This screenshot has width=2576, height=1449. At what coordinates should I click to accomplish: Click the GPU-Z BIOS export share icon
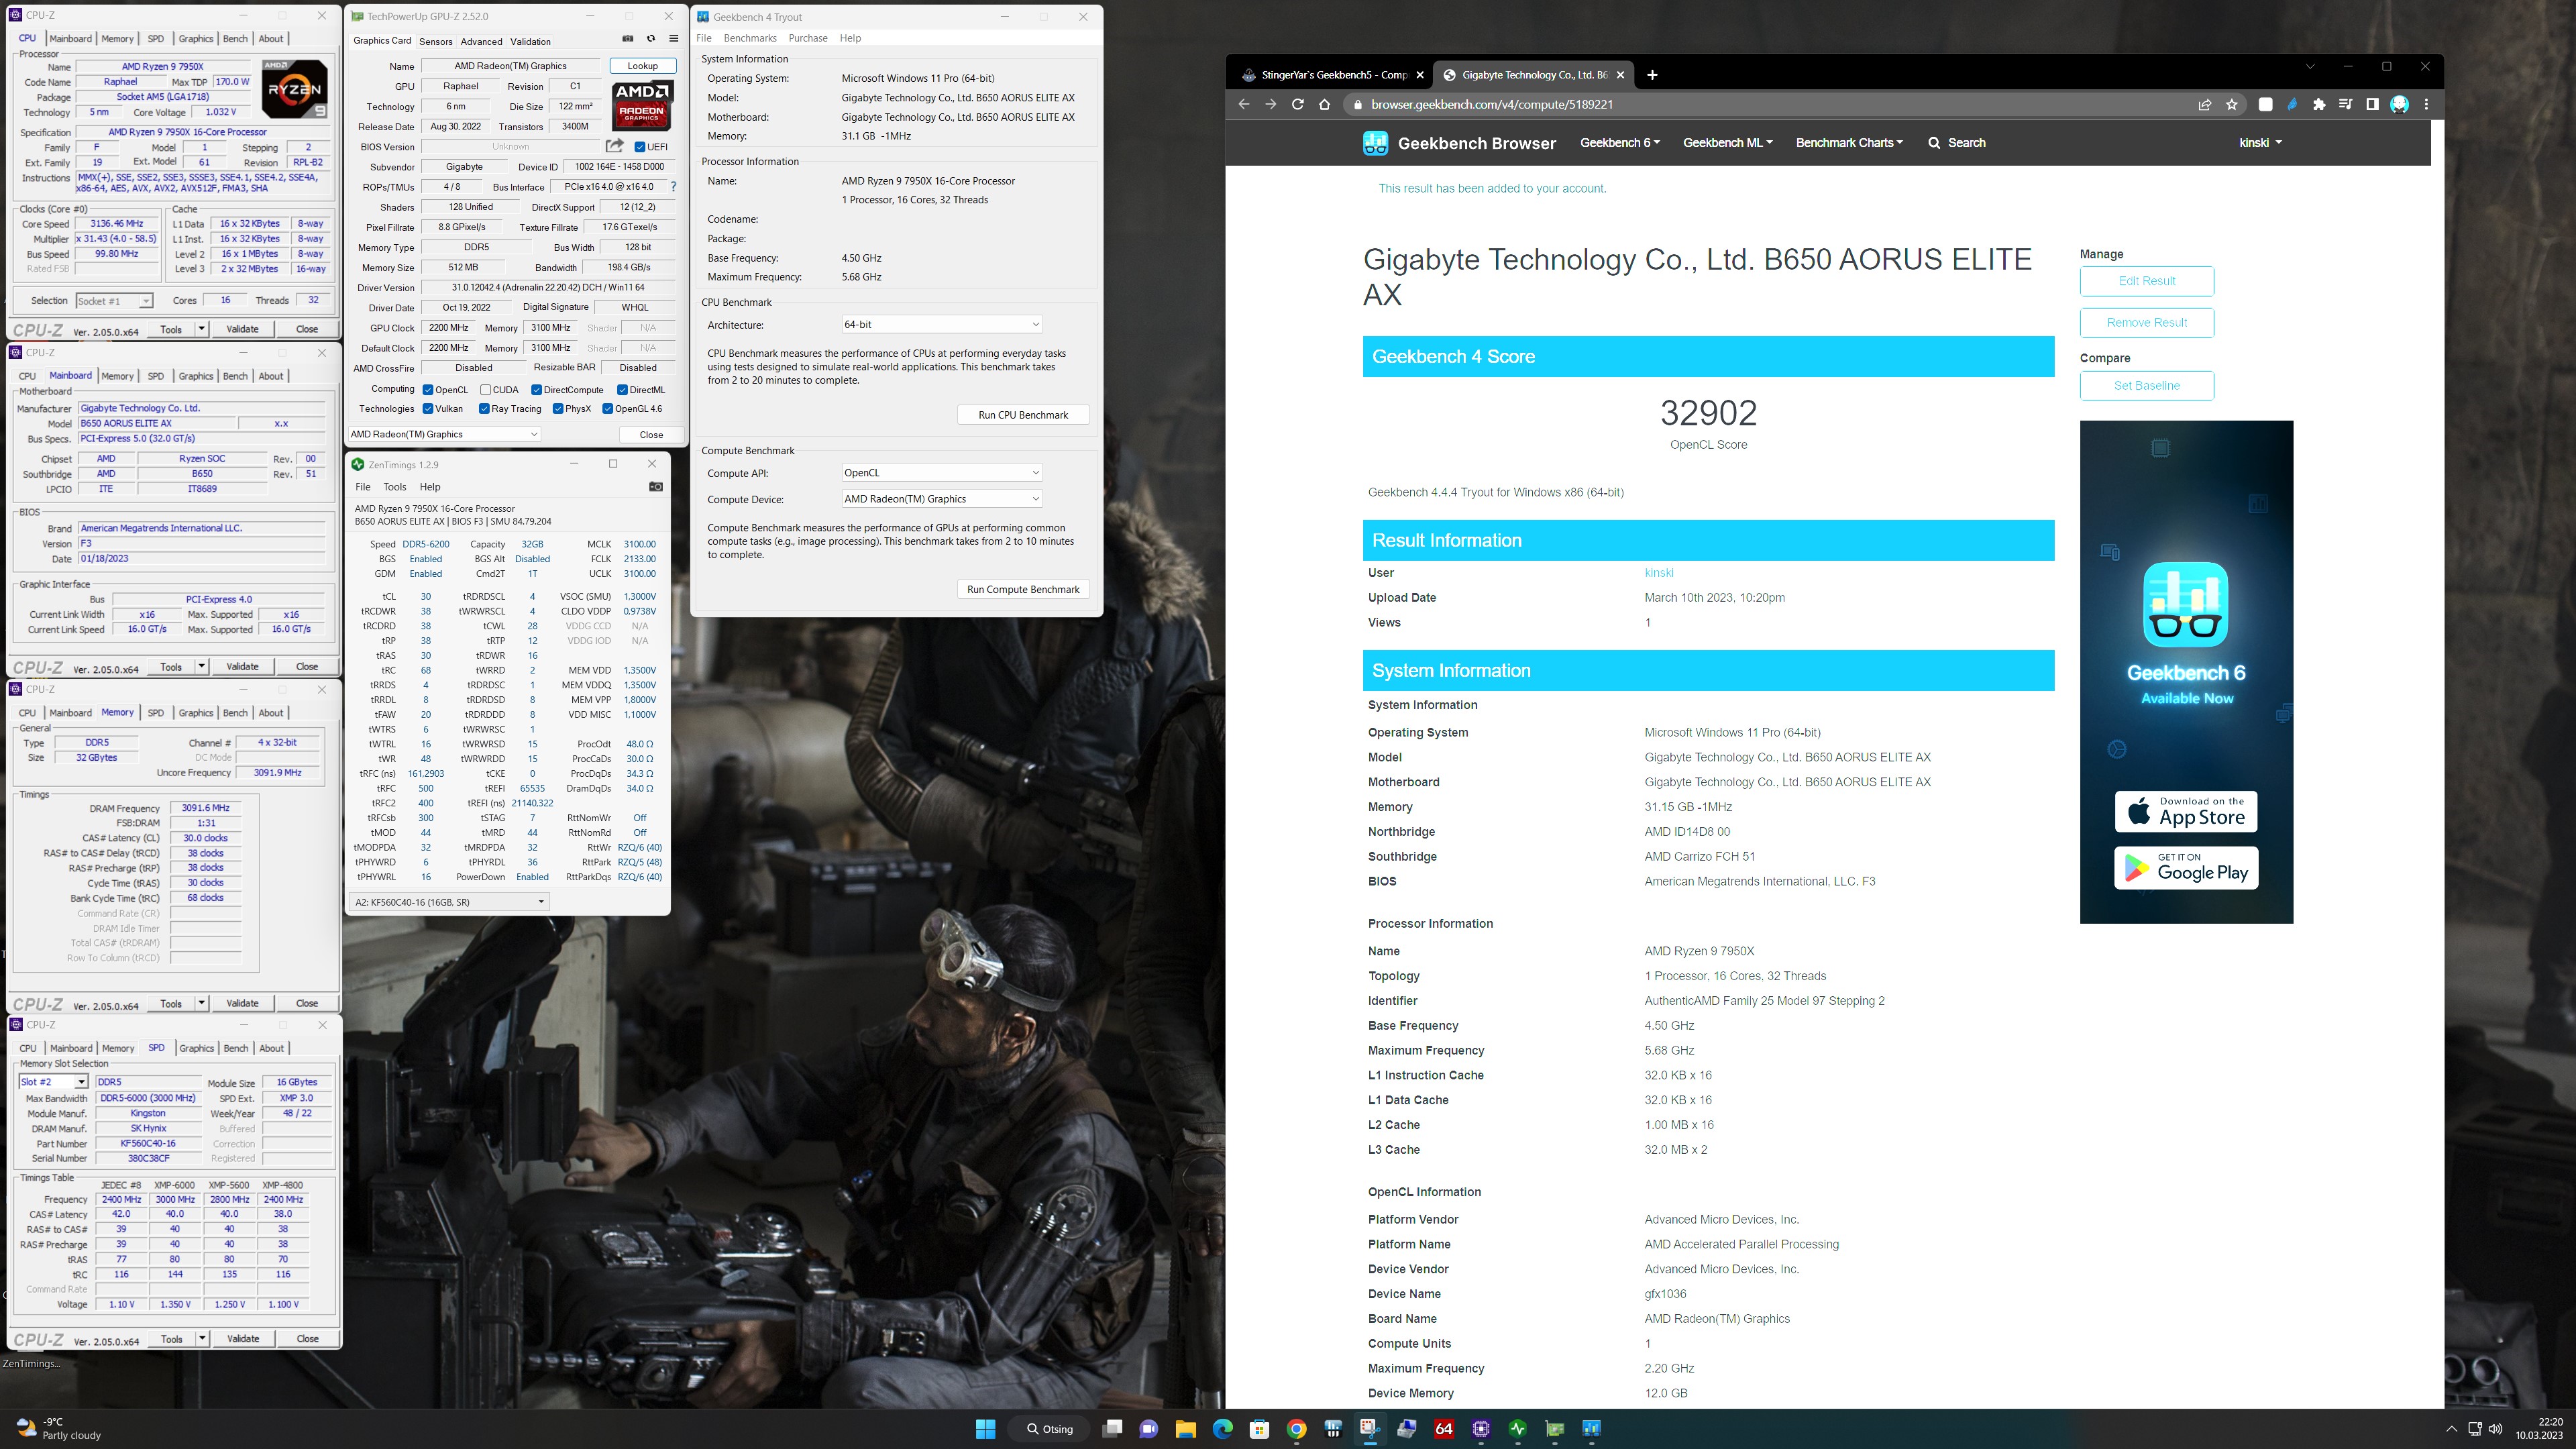pyautogui.click(x=615, y=146)
